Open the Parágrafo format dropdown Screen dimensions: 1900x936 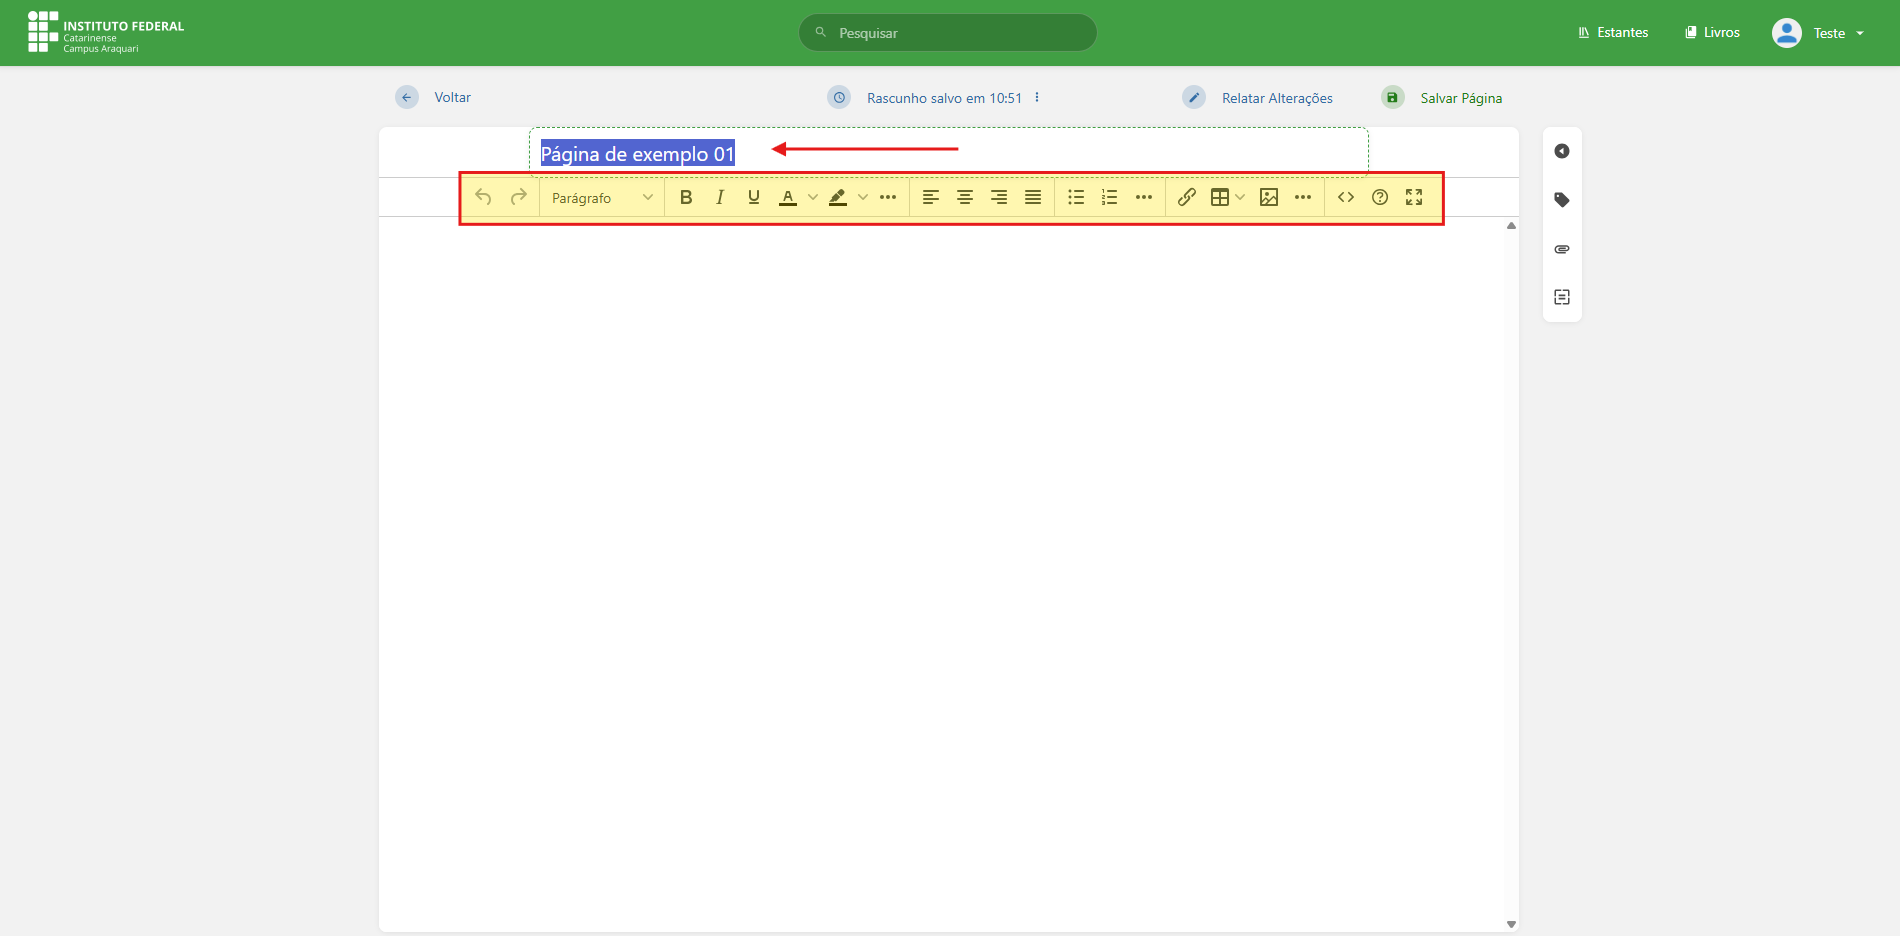coord(601,198)
